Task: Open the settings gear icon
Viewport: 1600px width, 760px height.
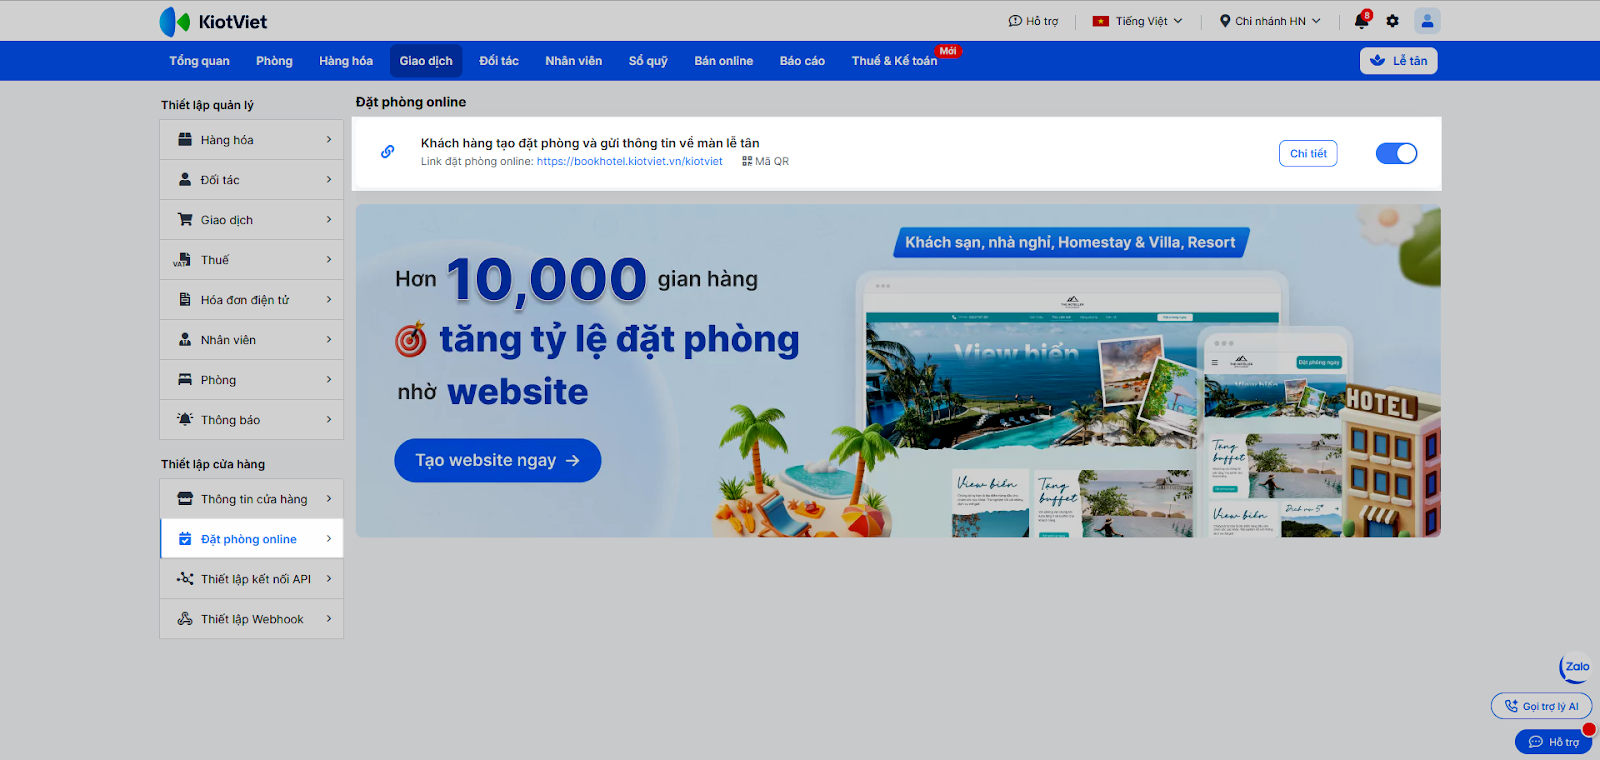Action: [1392, 21]
